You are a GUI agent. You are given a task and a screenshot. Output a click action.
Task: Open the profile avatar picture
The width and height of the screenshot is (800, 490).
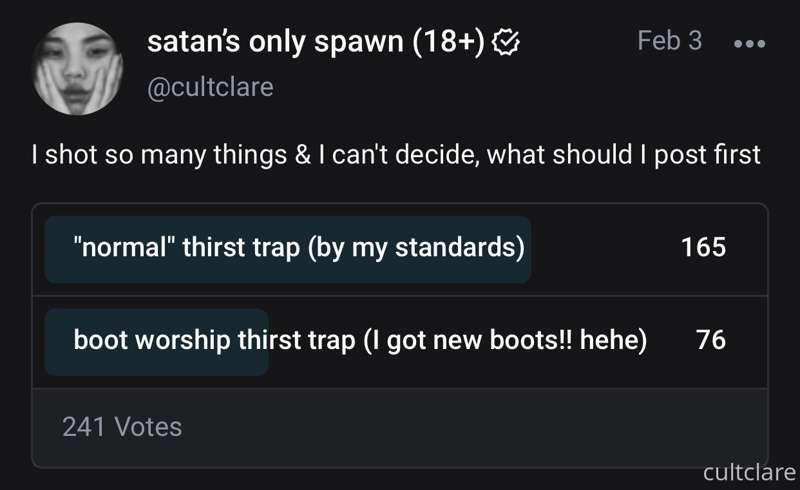pos(78,68)
